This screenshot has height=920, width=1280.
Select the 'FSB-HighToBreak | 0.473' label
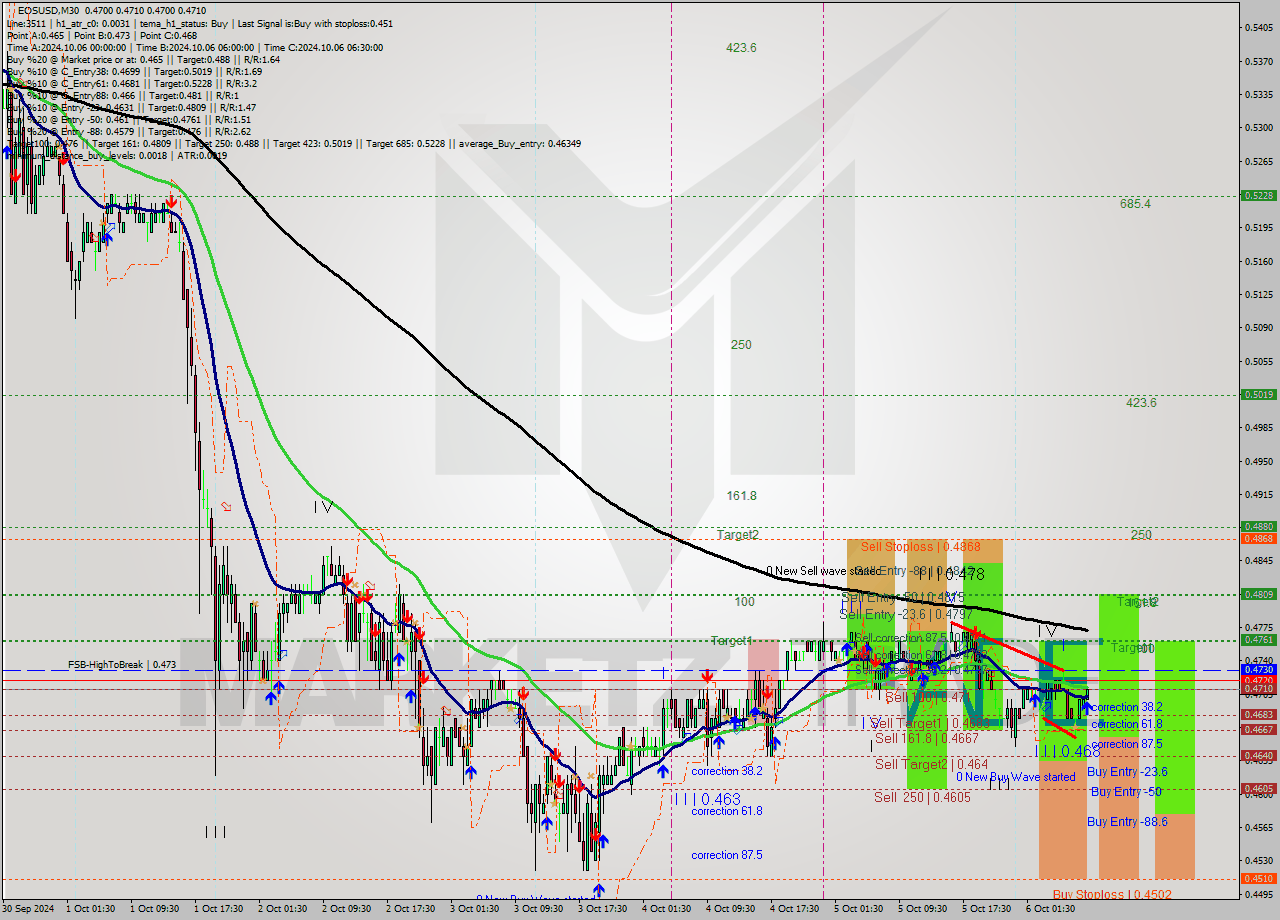[122, 664]
